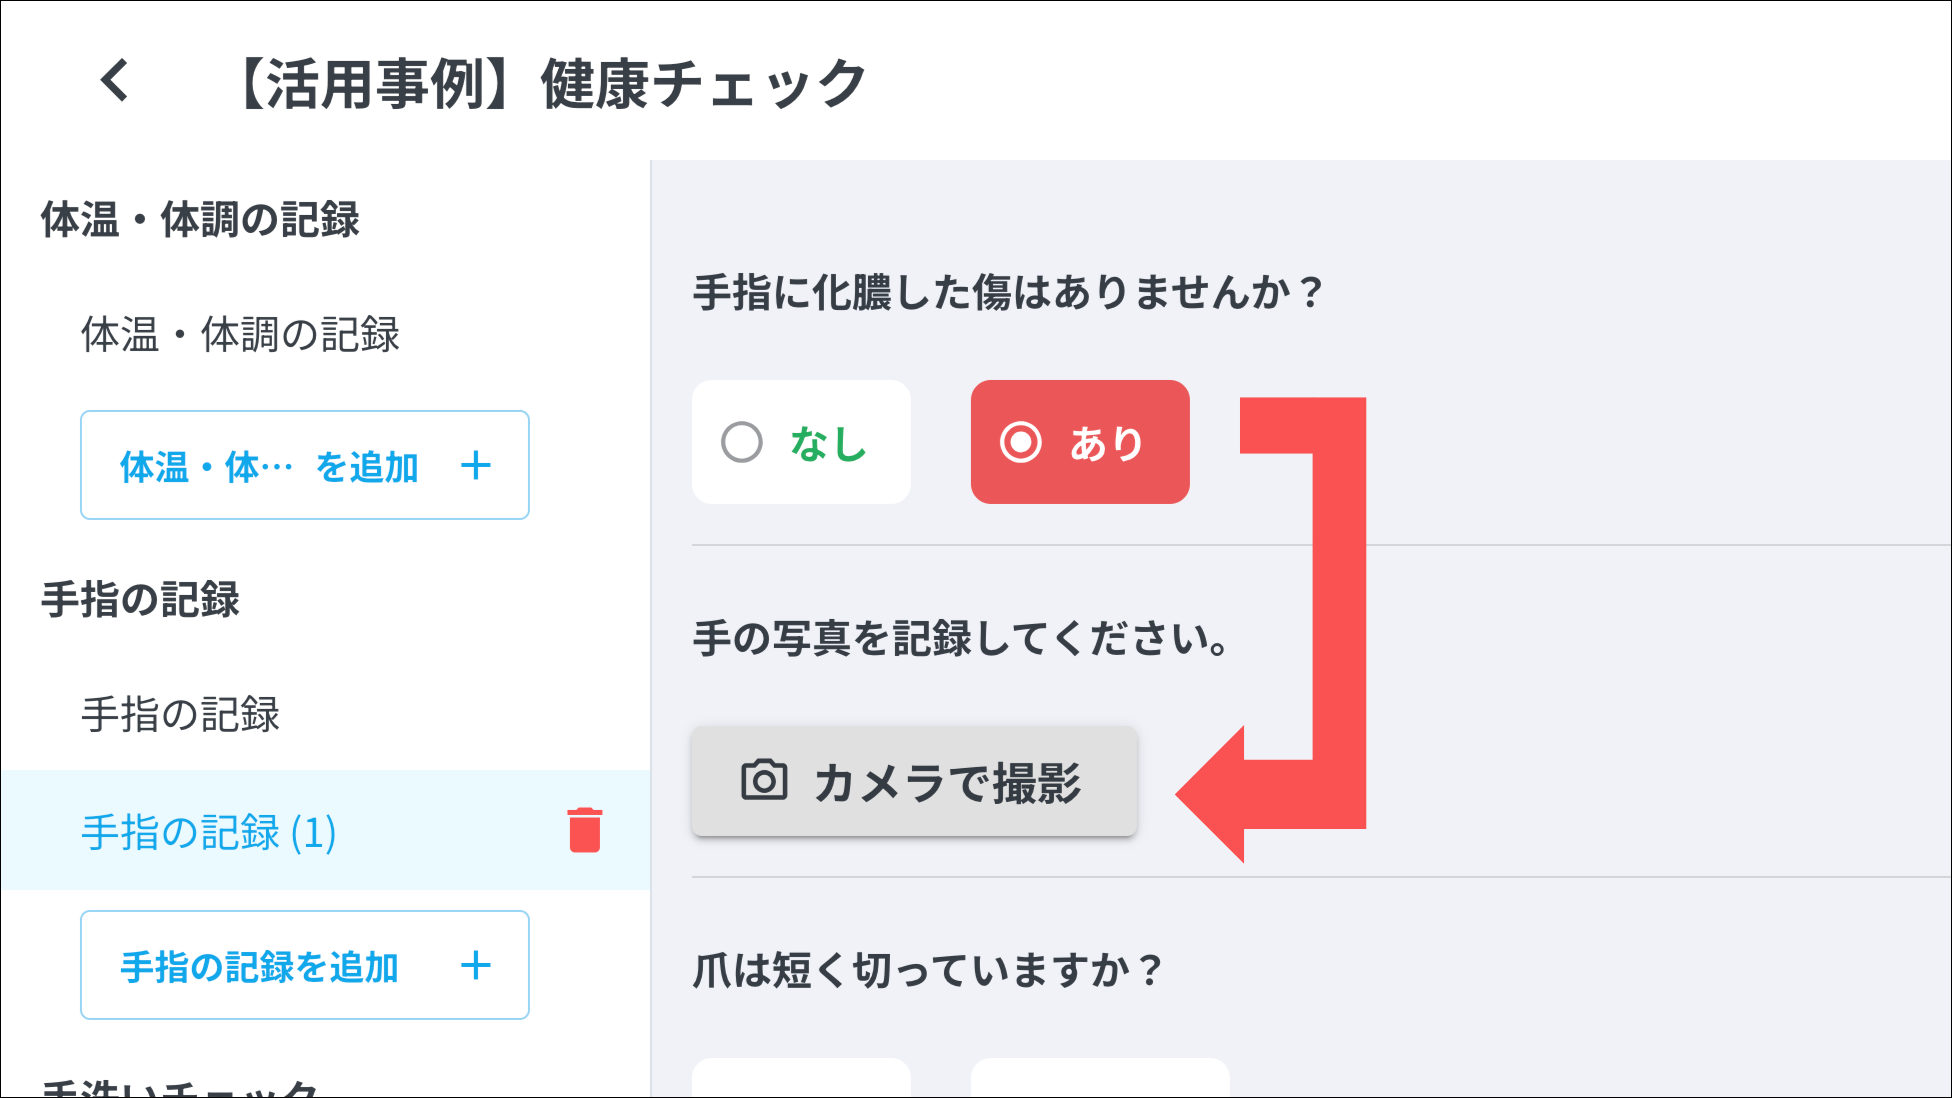The width and height of the screenshot is (1952, 1098).
Task: Open 体温・体調の記録 sidebar entry
Action: point(240,334)
